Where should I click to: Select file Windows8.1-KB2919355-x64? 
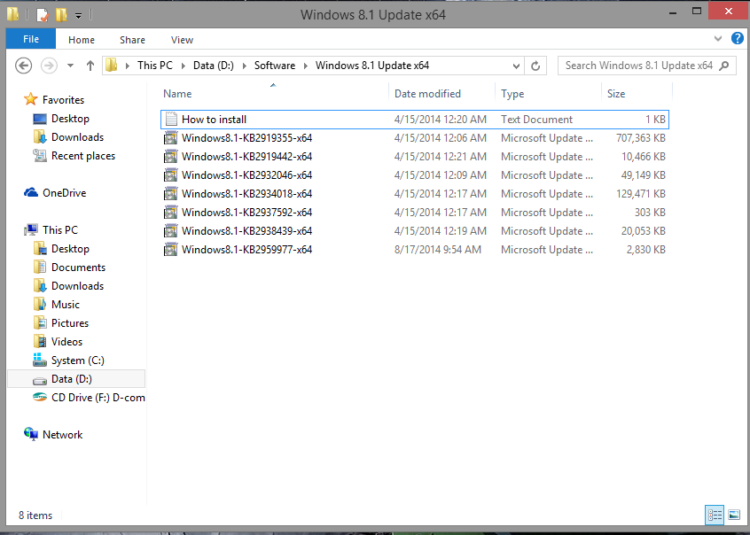414,138
